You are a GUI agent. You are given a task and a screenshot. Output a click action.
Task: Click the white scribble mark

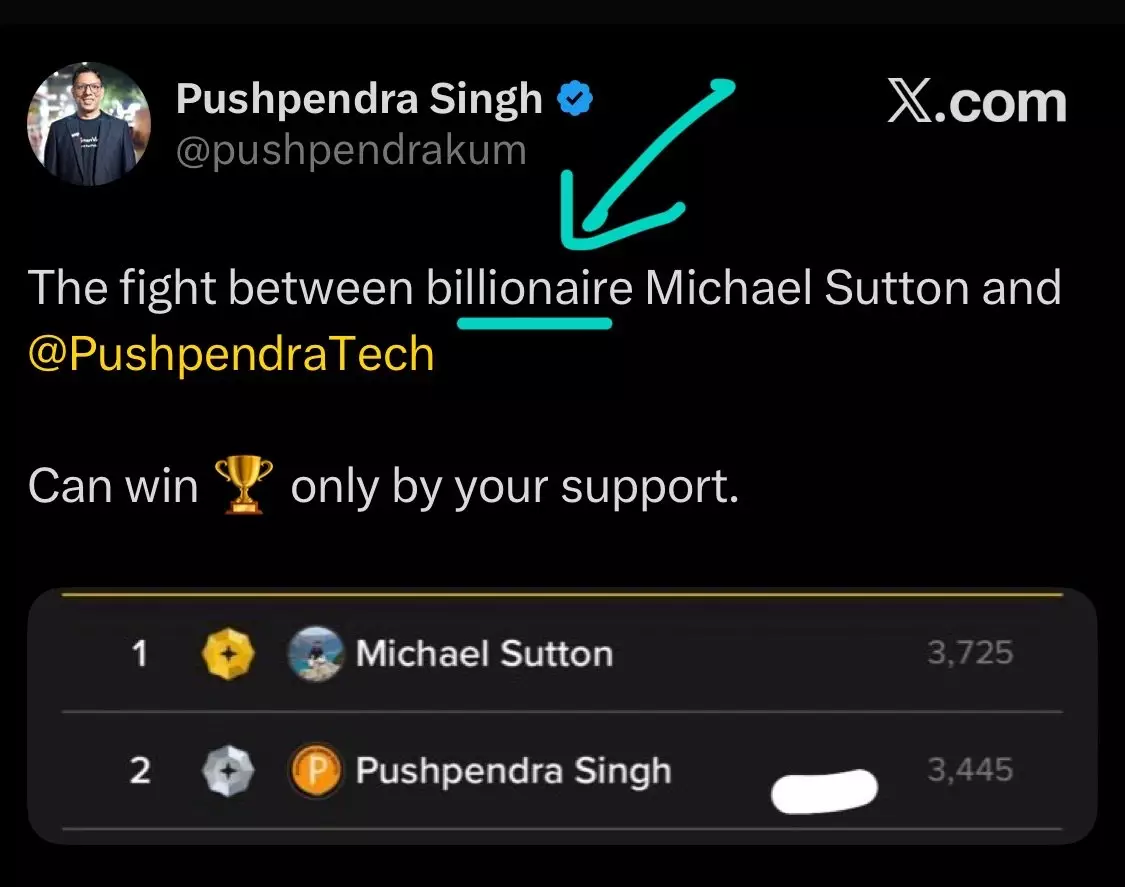824,791
